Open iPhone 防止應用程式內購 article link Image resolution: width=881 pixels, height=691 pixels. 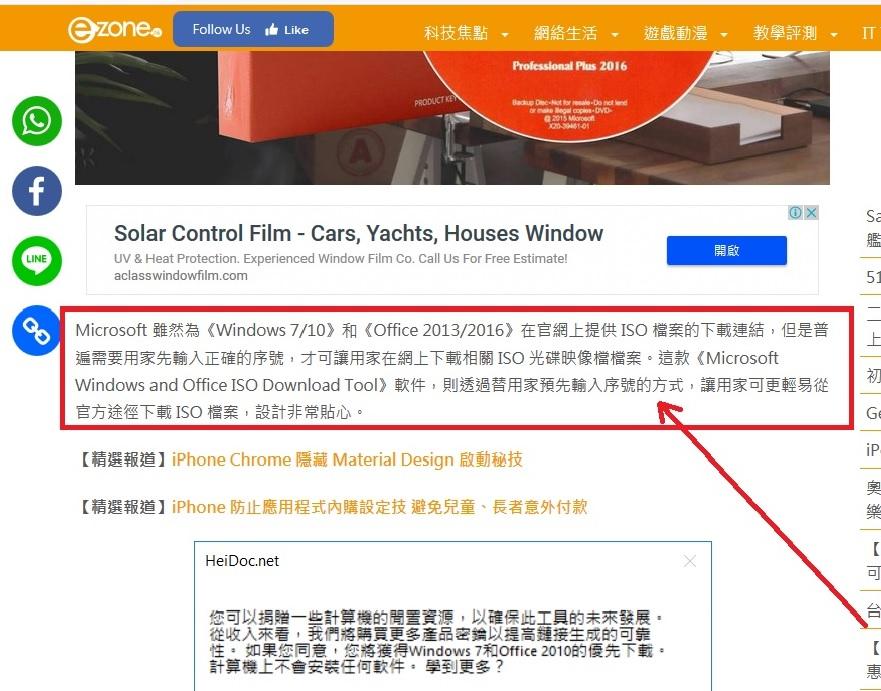pos(379,507)
